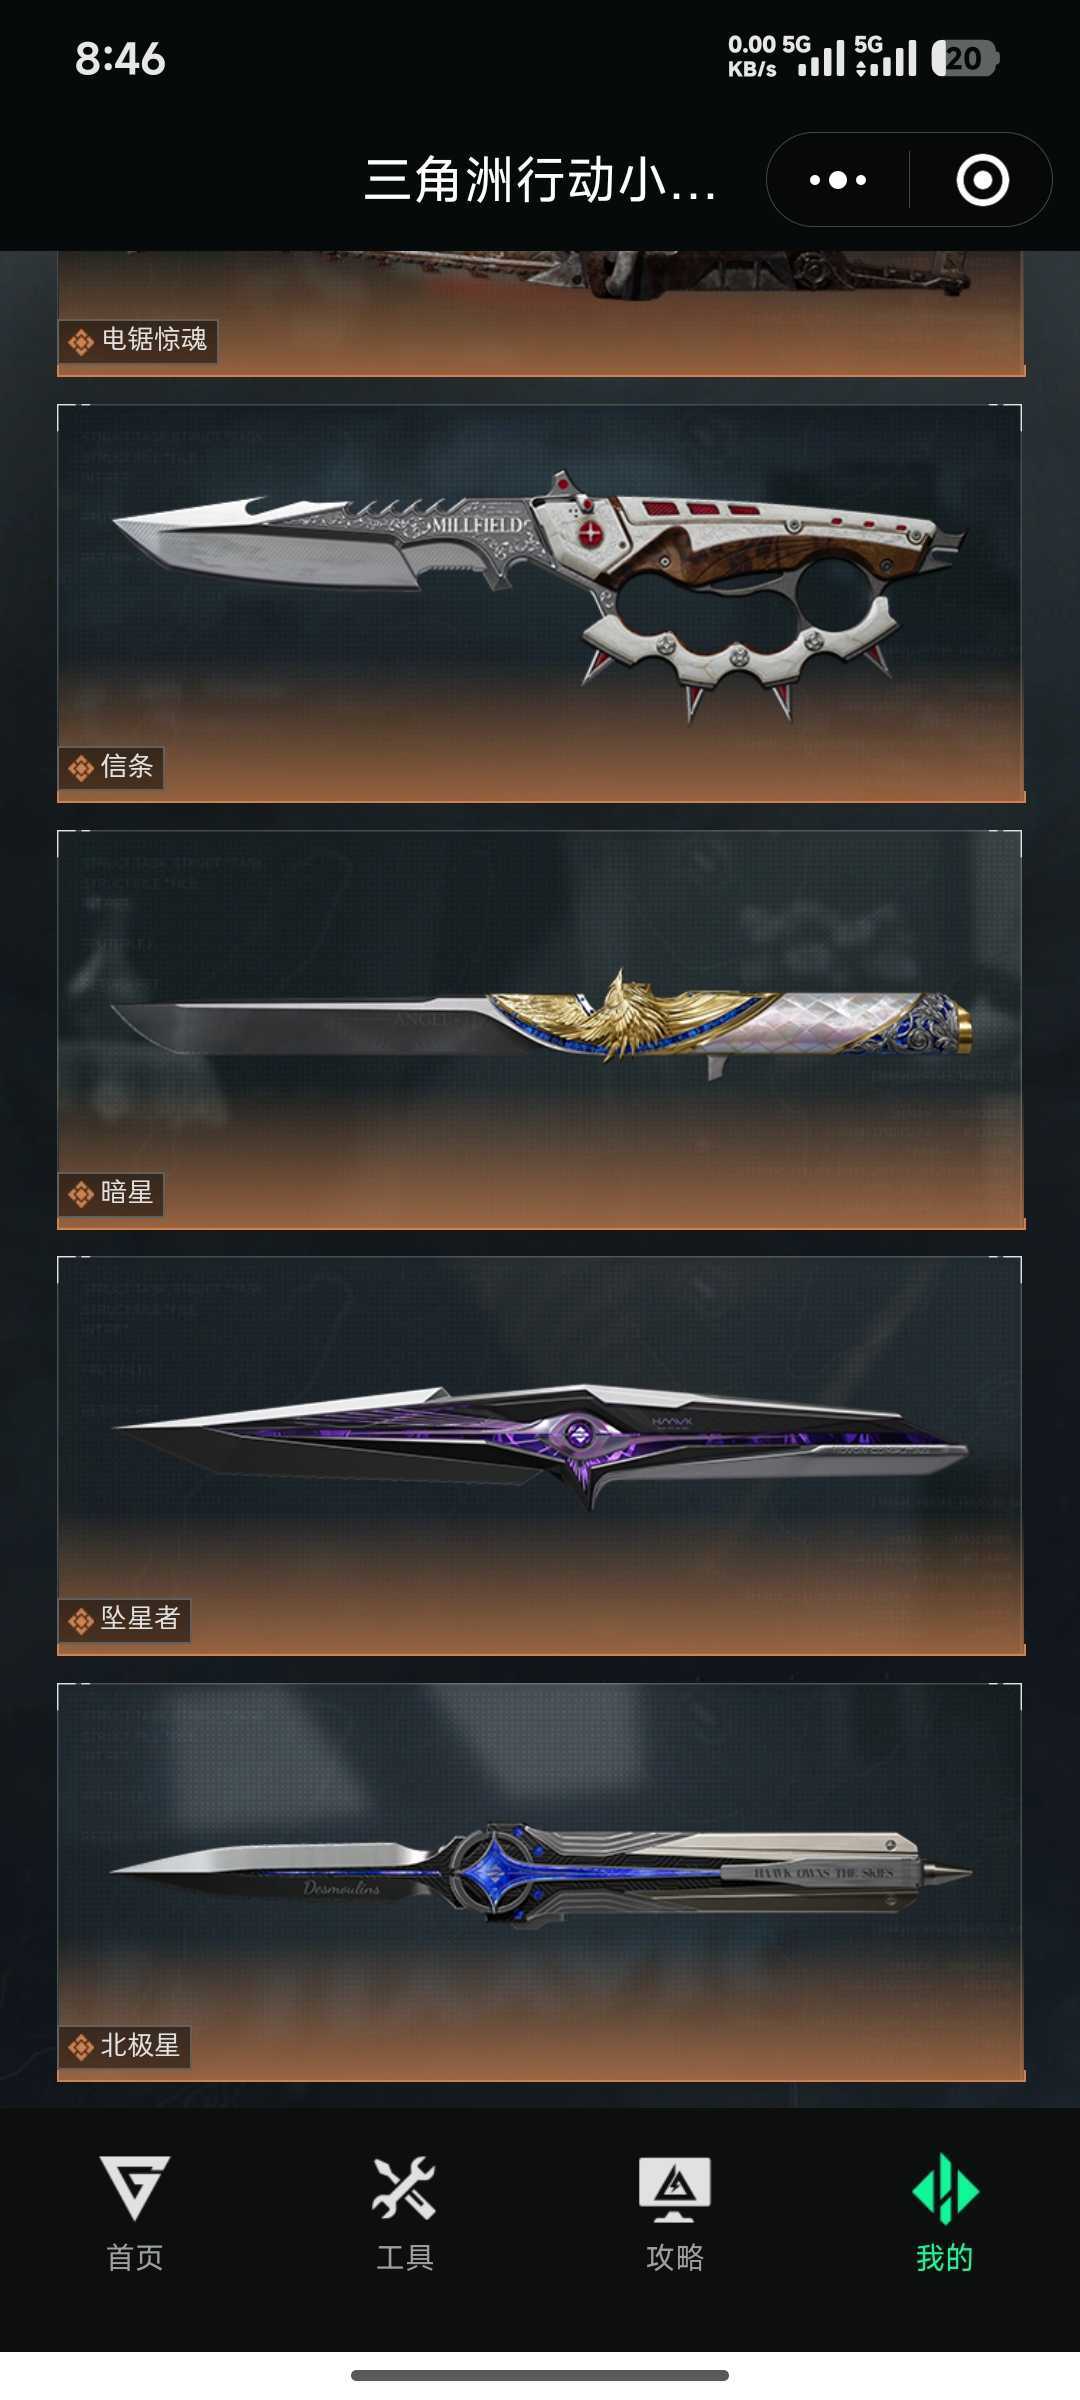Tap the diamond icon beside 坠星者
Image resolution: width=1080 pixels, height=2400 pixels.
[81, 1620]
